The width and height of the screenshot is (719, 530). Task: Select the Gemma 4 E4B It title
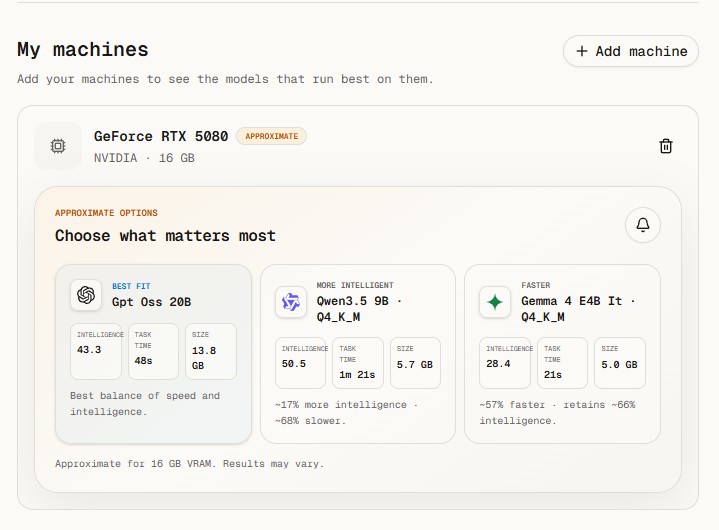(578, 309)
